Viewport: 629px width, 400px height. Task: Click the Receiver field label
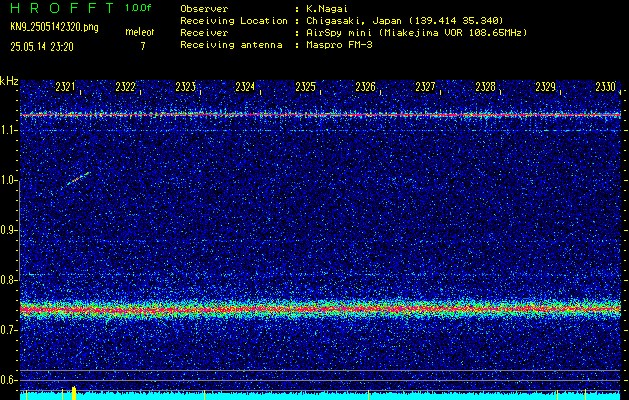coord(204,32)
